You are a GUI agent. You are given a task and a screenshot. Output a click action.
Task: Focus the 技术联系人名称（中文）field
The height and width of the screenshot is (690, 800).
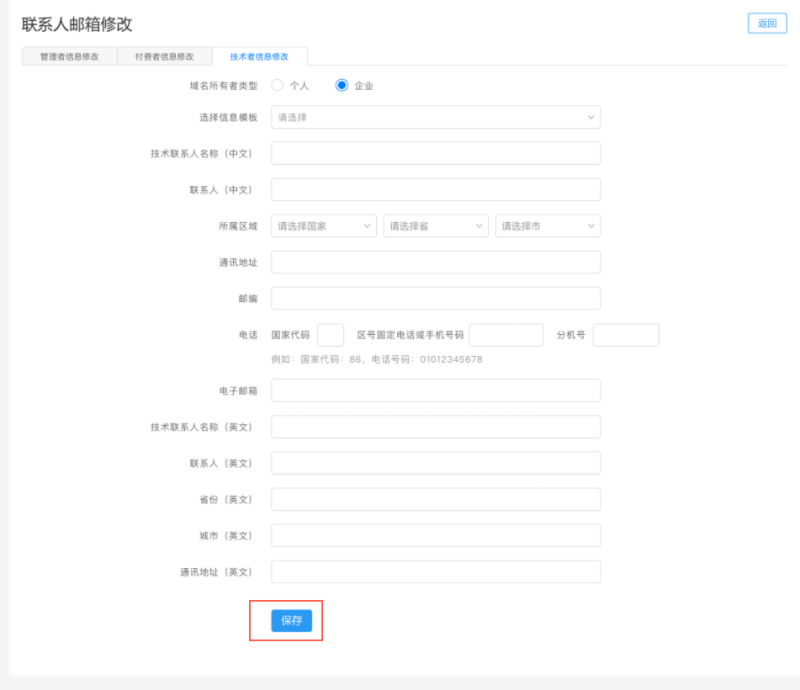[435, 153]
